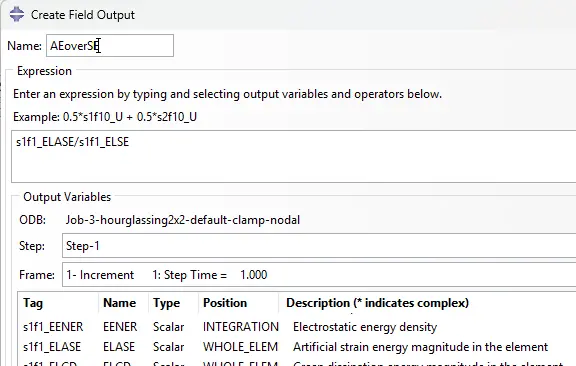Click the Scalar type cell for ELASE
The width and height of the screenshot is (576, 366).
click(x=169, y=347)
